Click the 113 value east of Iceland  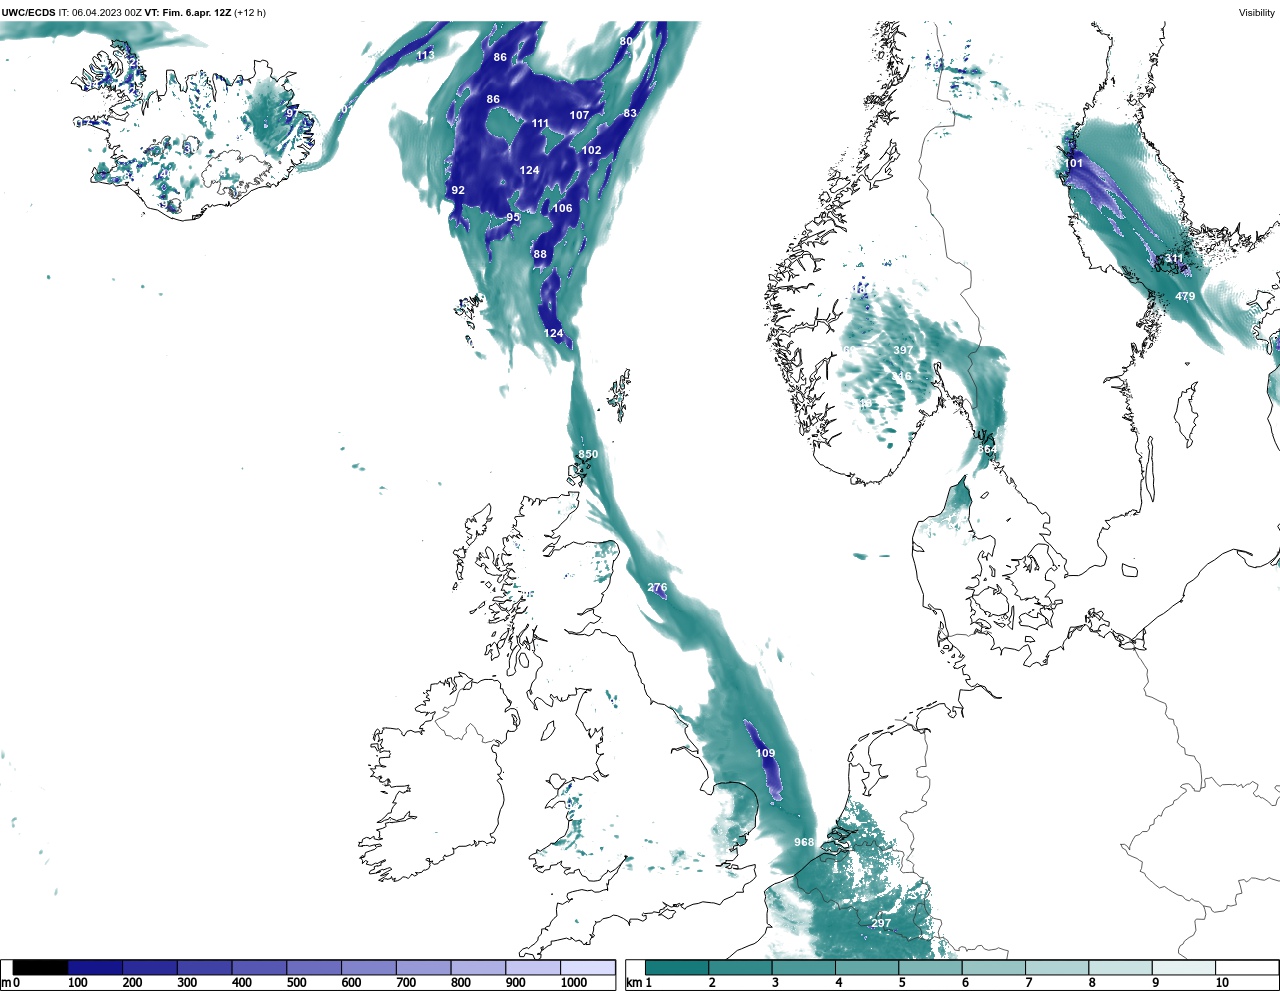[426, 55]
